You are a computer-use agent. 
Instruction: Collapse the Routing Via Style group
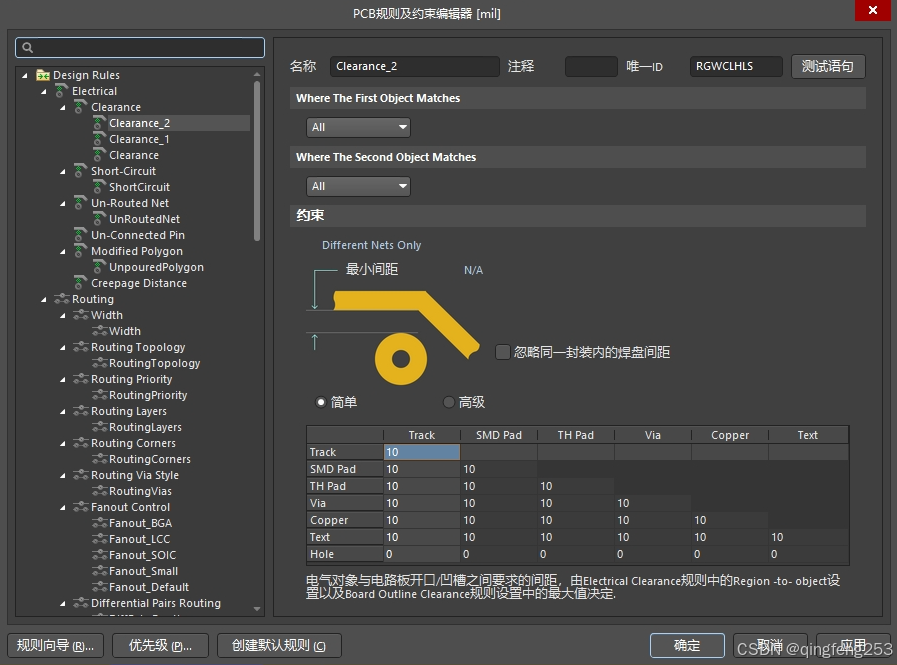click(62, 476)
